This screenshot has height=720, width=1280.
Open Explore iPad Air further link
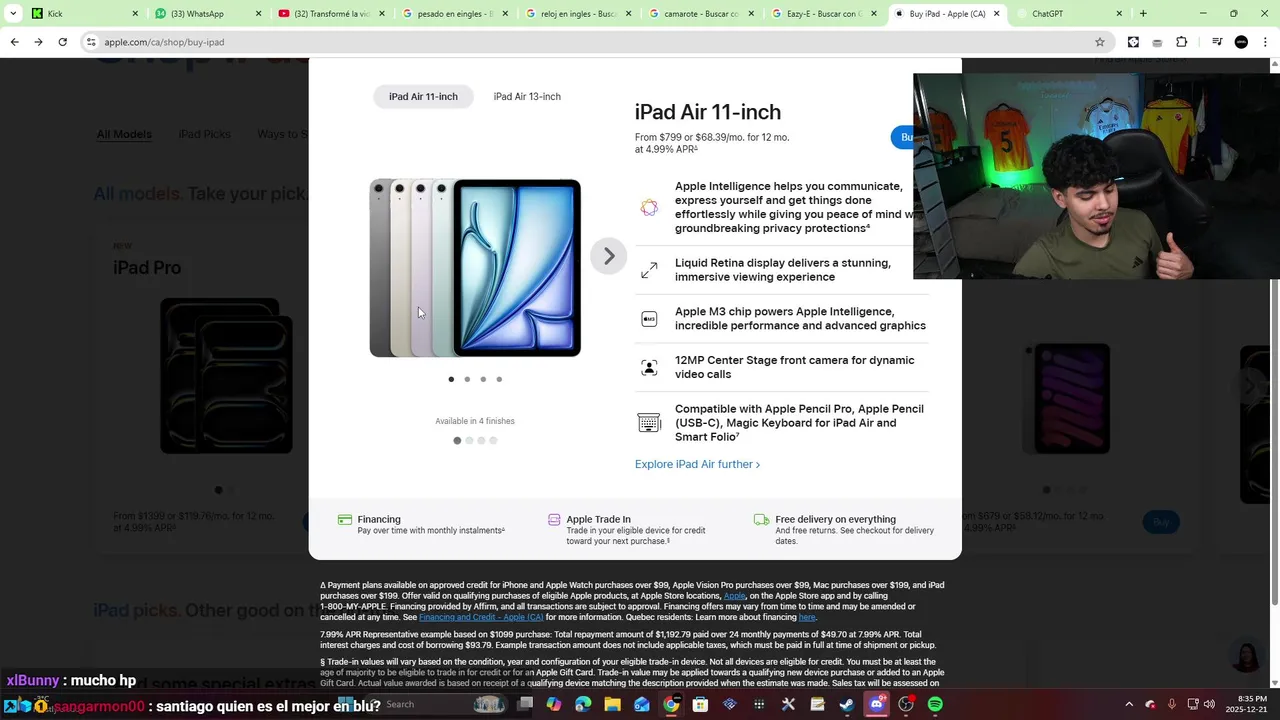pos(697,464)
